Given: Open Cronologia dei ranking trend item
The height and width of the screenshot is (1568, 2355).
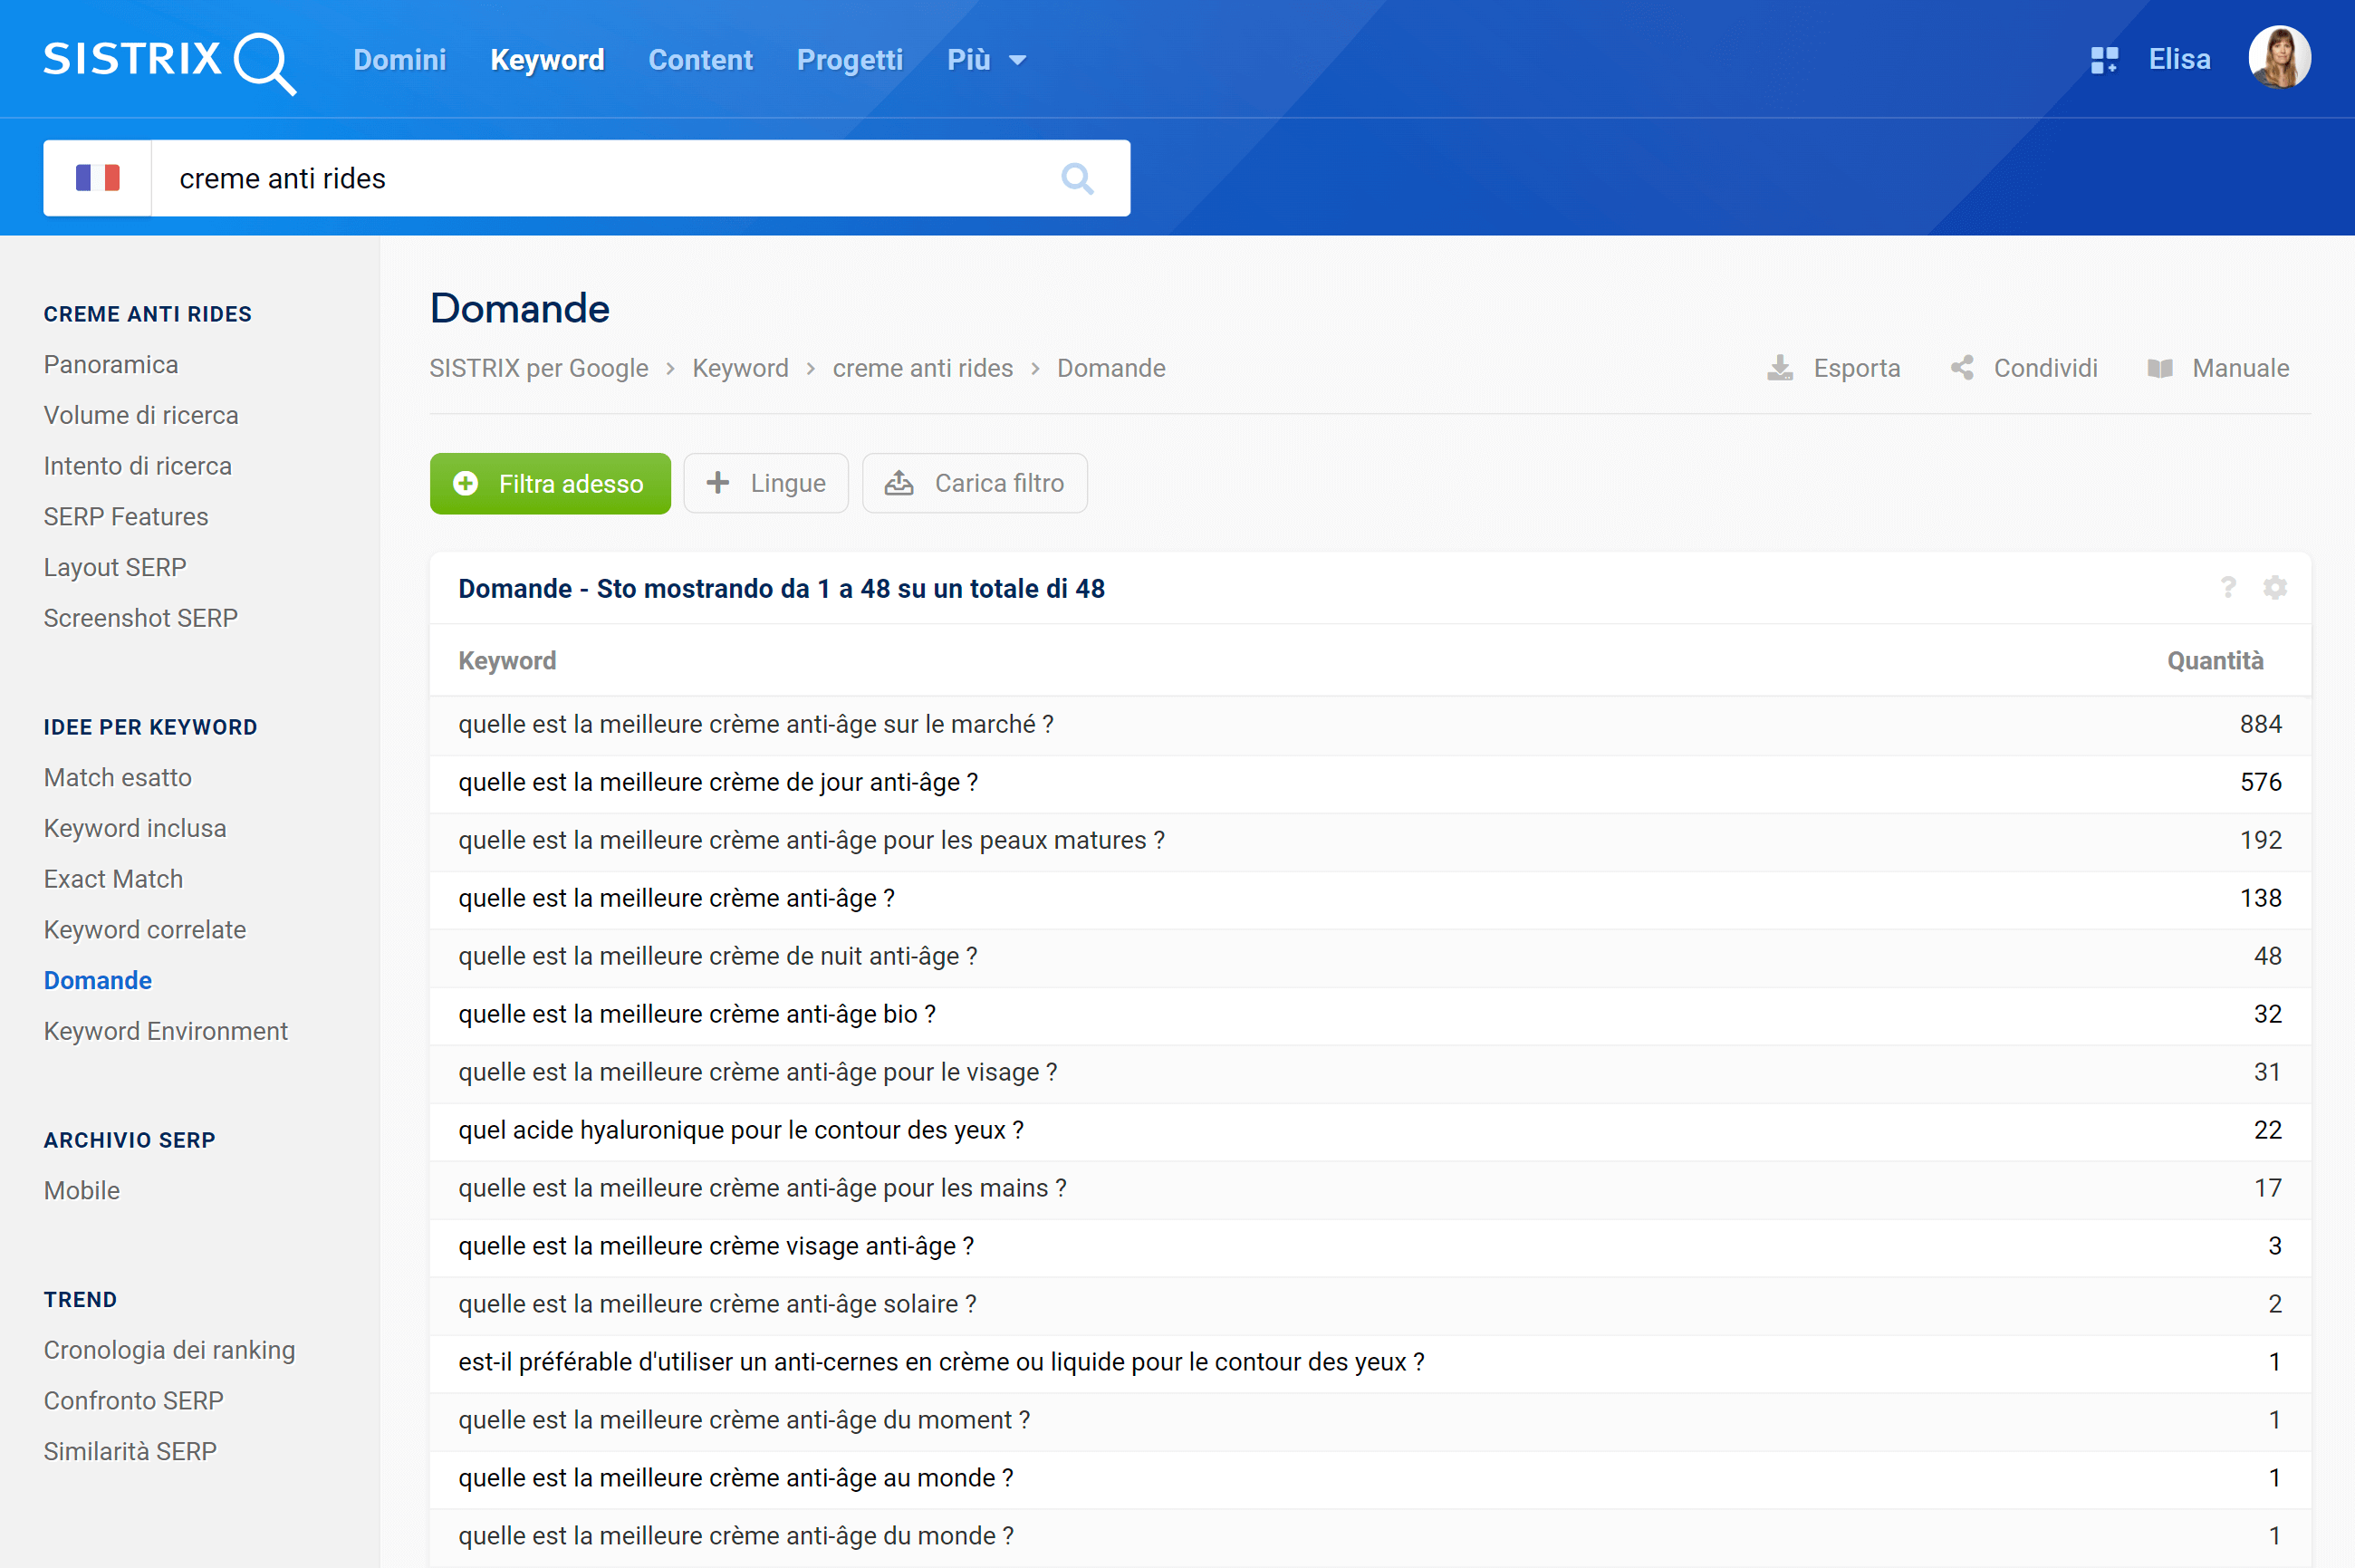Looking at the screenshot, I should [x=169, y=1350].
